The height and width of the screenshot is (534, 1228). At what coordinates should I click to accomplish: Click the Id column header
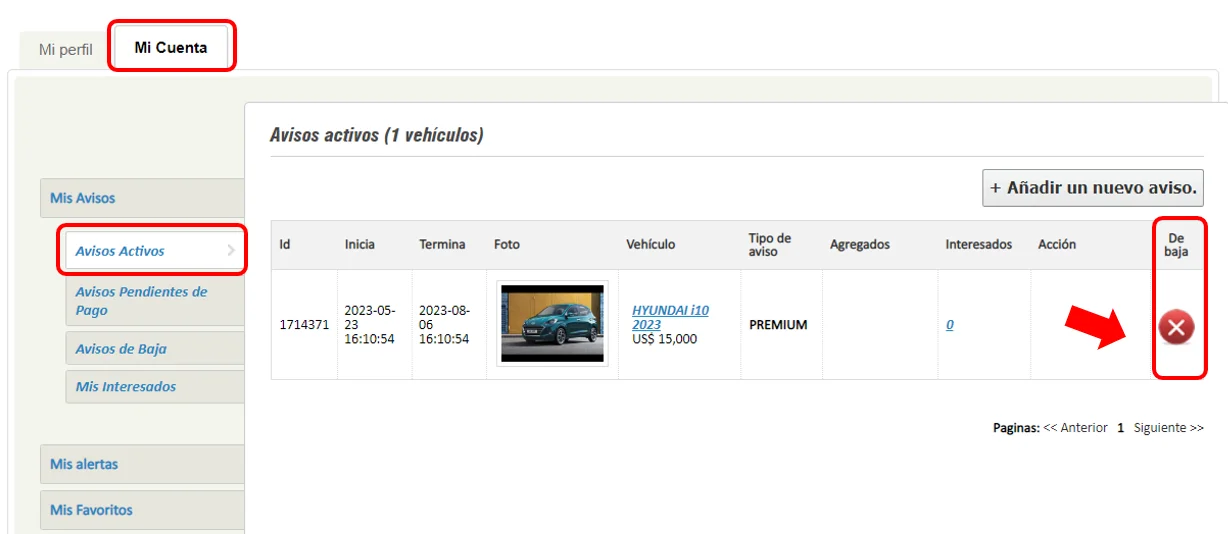click(x=285, y=244)
